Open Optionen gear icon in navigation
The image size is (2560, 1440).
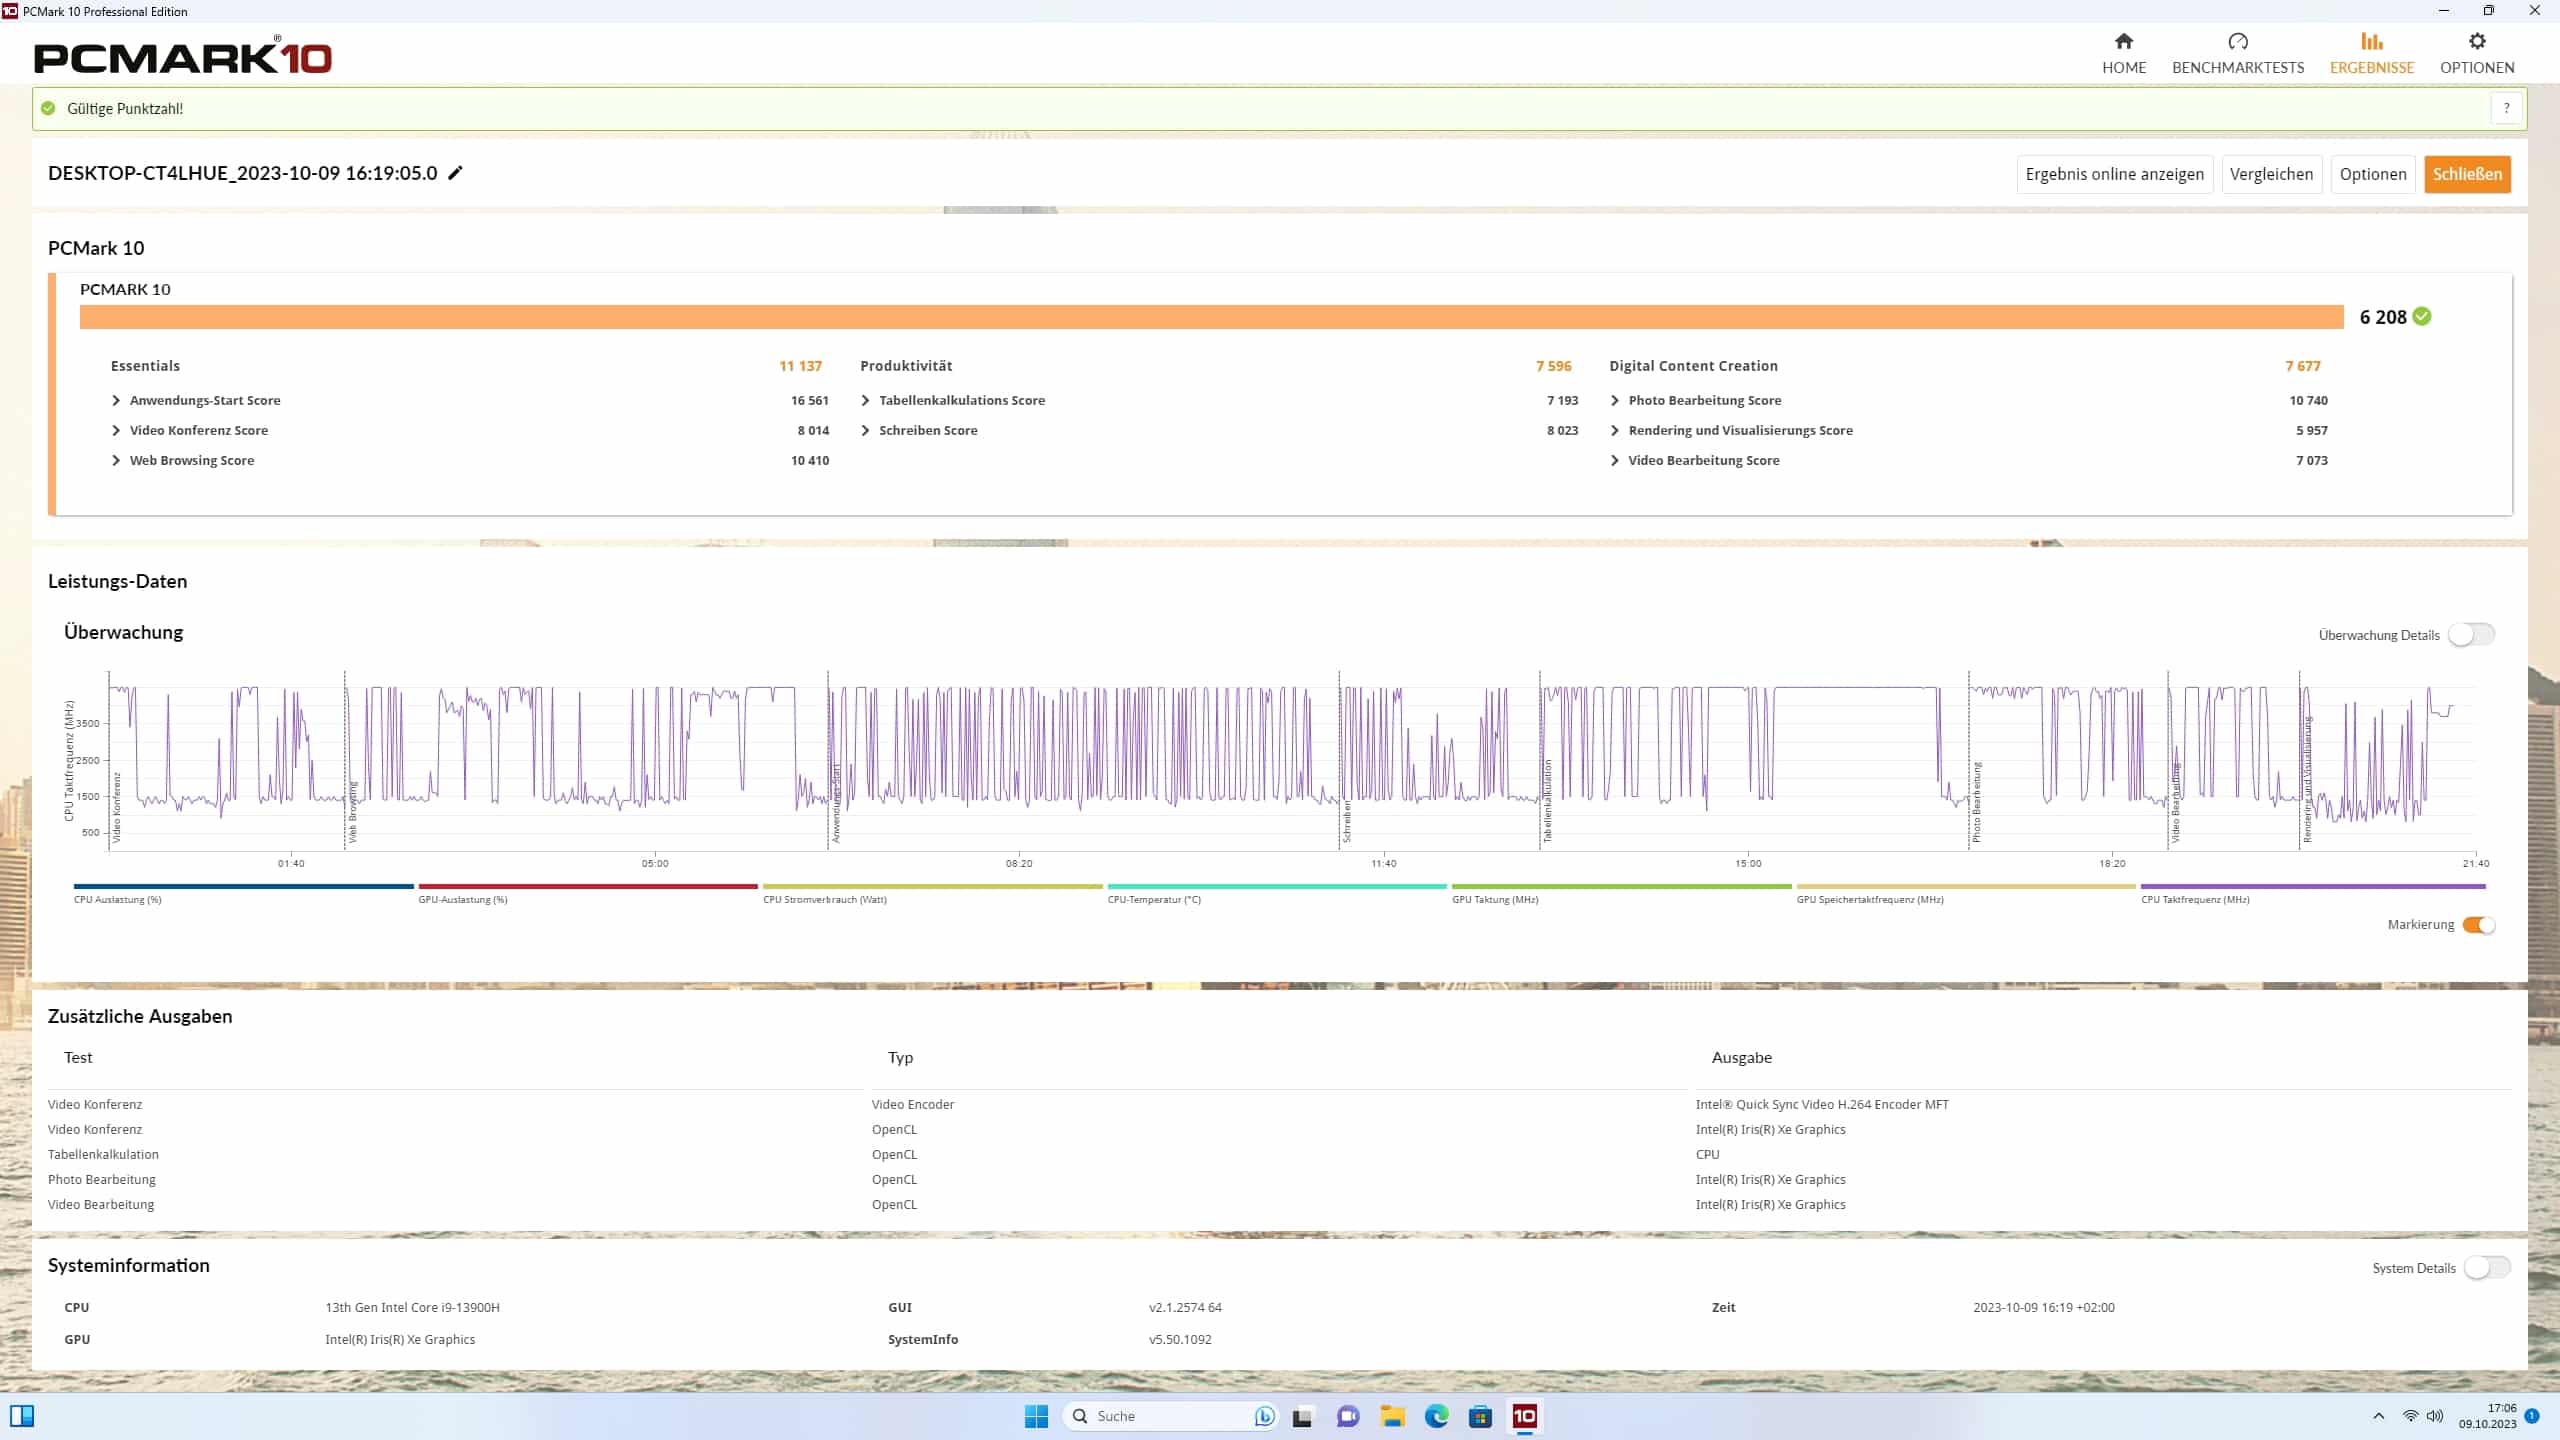tap(2476, 42)
